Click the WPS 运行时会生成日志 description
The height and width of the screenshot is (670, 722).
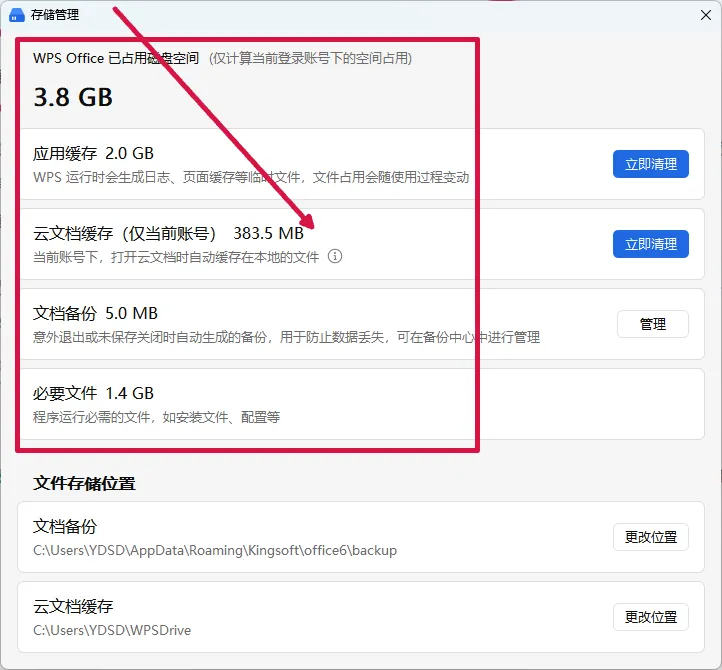(251, 177)
